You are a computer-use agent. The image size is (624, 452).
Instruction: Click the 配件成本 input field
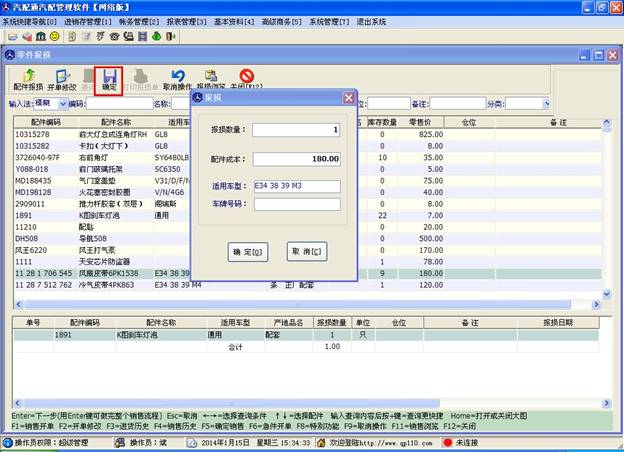click(296, 159)
